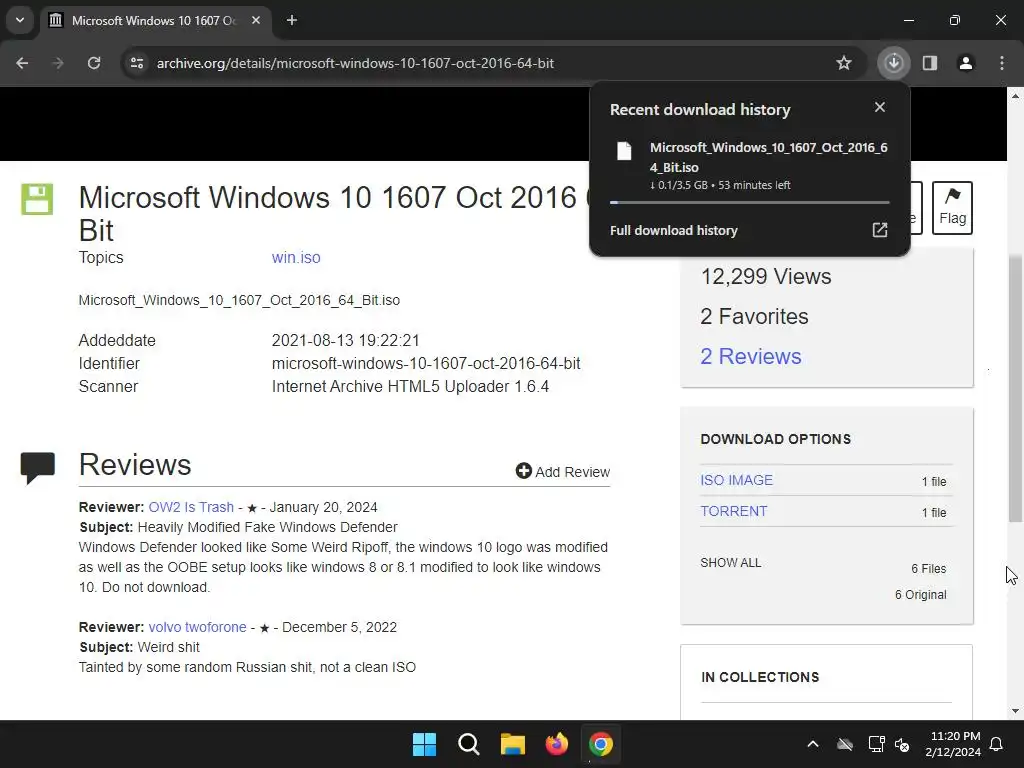
Task: Close the Recent download history popup
Action: point(880,107)
